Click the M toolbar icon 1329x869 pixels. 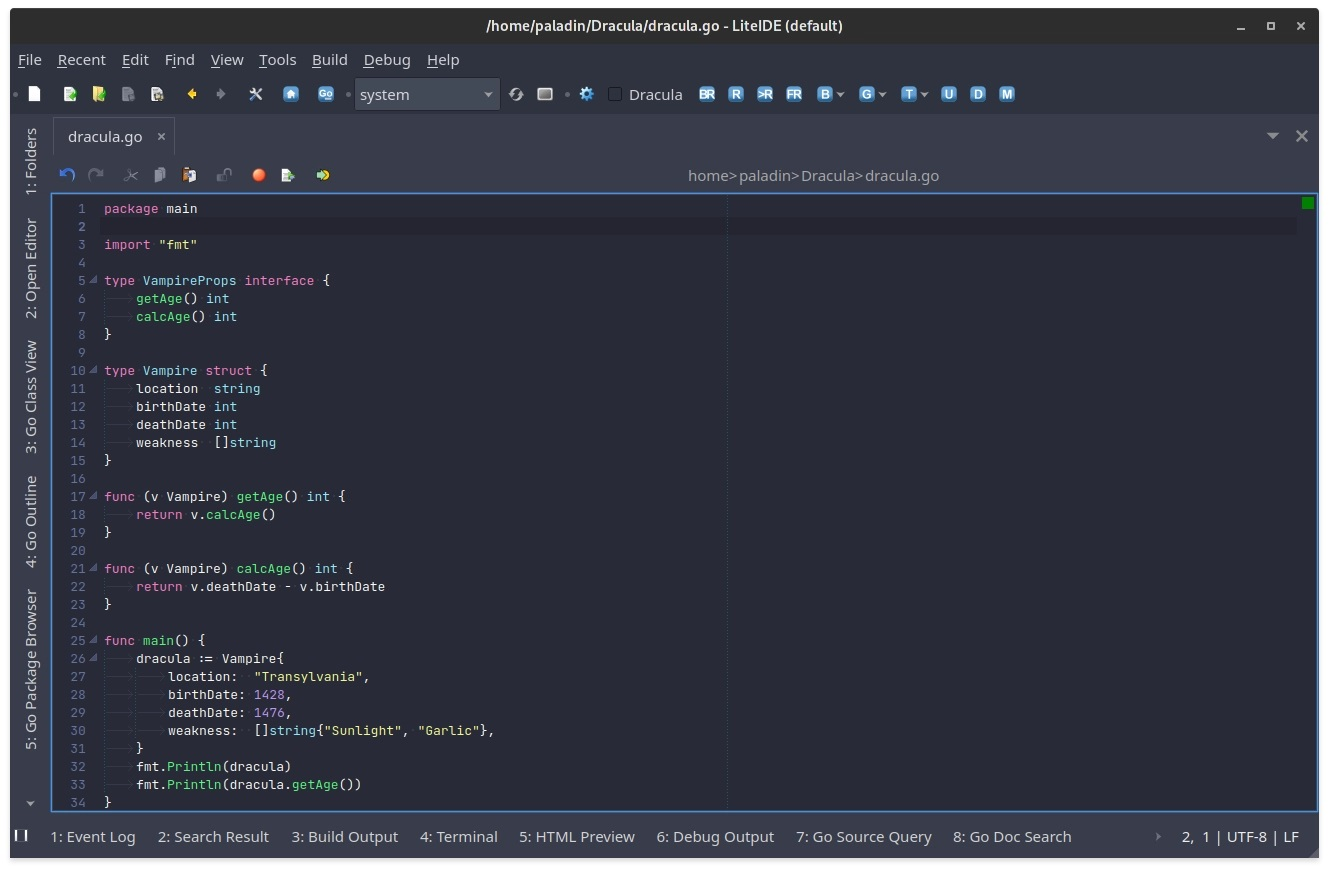tap(1007, 94)
